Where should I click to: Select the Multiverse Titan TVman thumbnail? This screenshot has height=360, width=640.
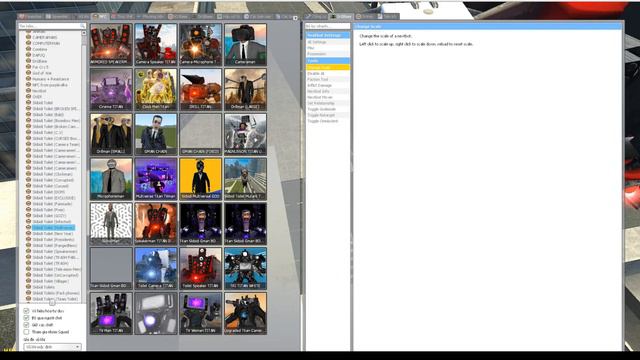(x=156, y=179)
